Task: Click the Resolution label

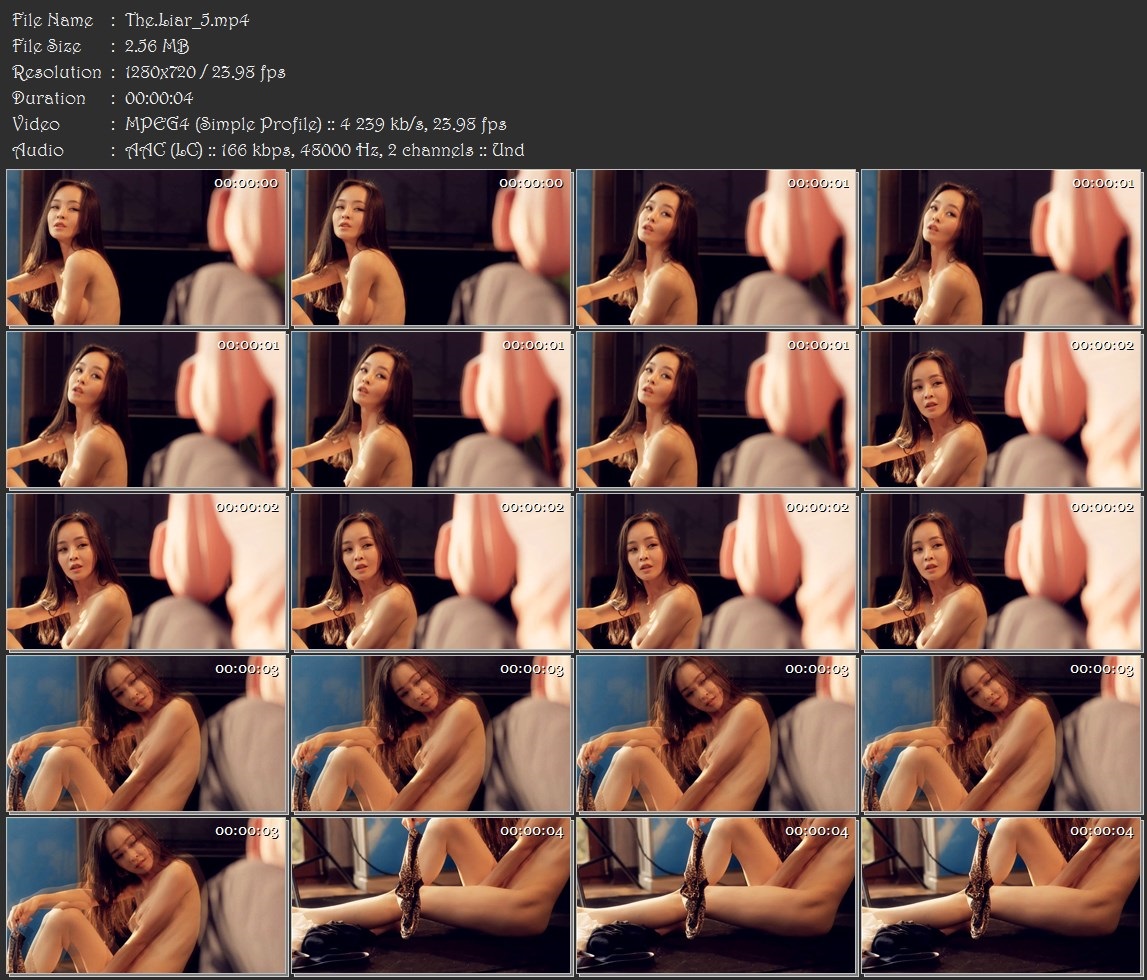Action: click(56, 72)
